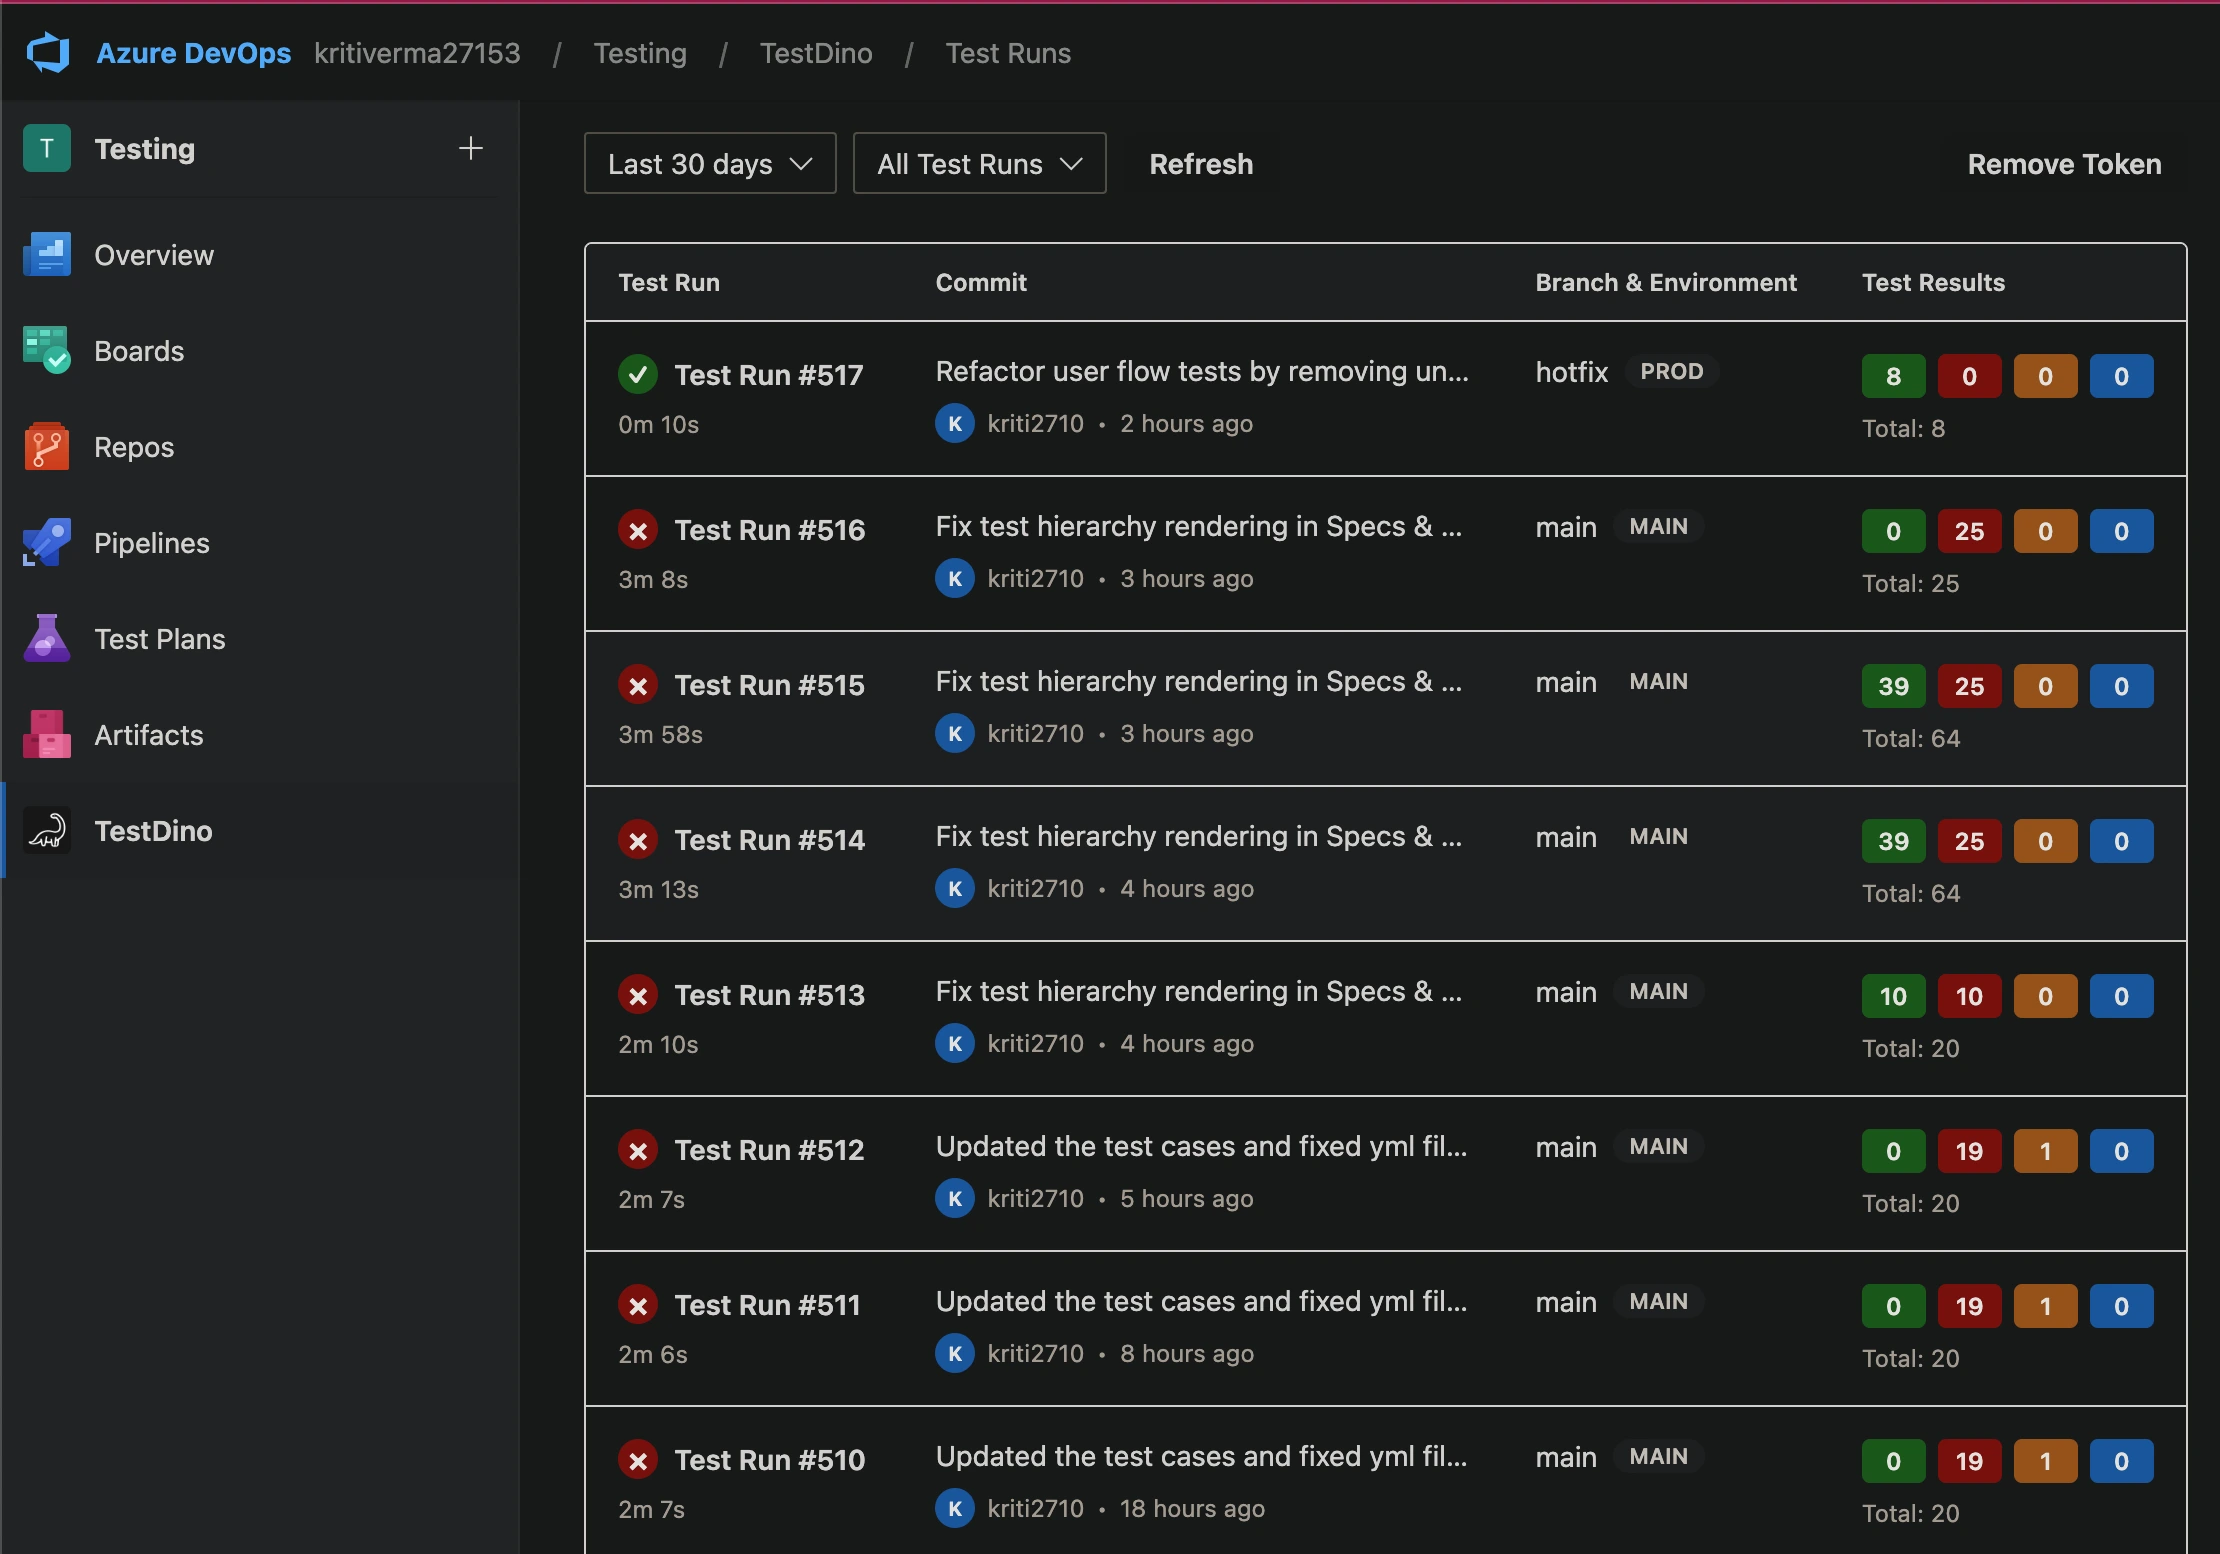Open the Testing breadcrumb item
The image size is (2220, 1554).
click(640, 53)
